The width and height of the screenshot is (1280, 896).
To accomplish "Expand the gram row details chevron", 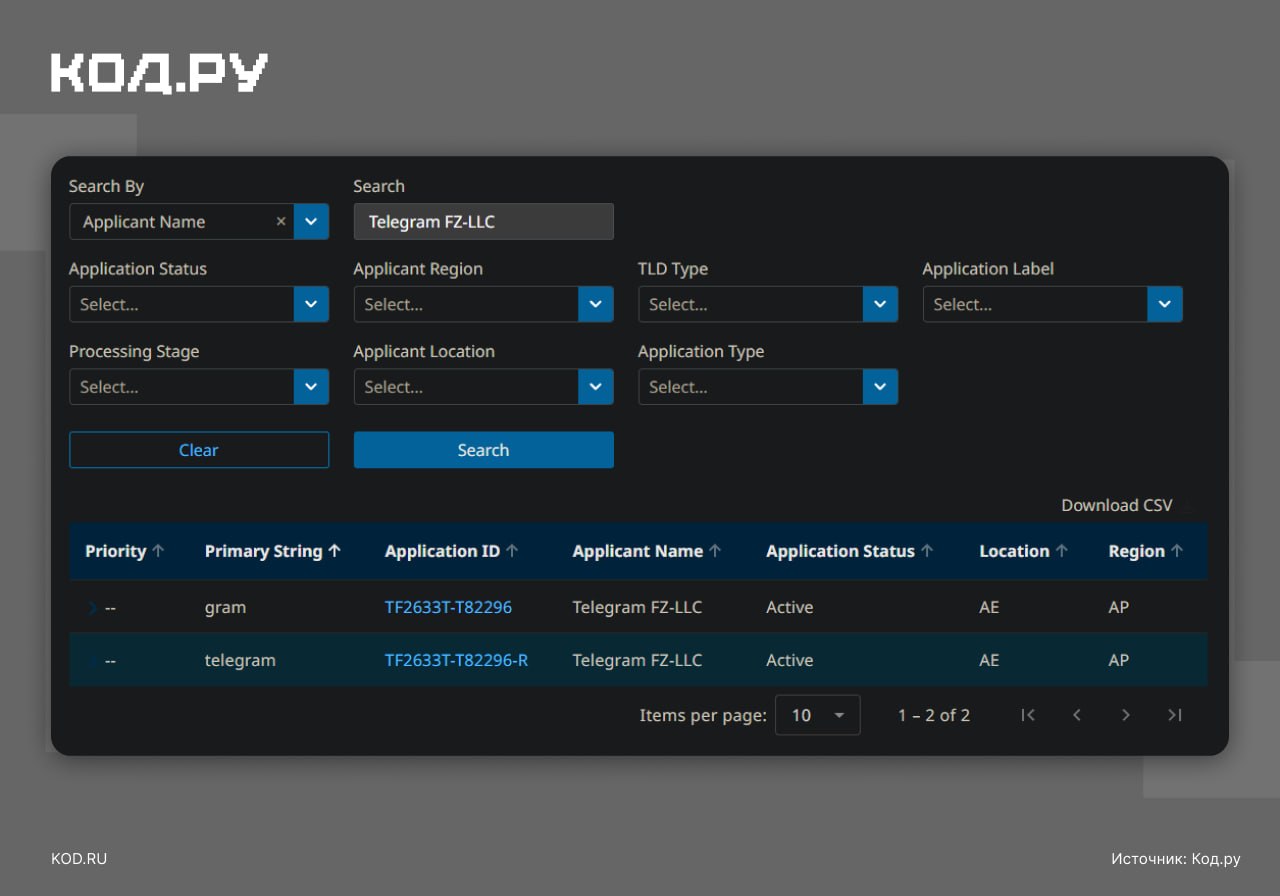I will coord(93,607).
